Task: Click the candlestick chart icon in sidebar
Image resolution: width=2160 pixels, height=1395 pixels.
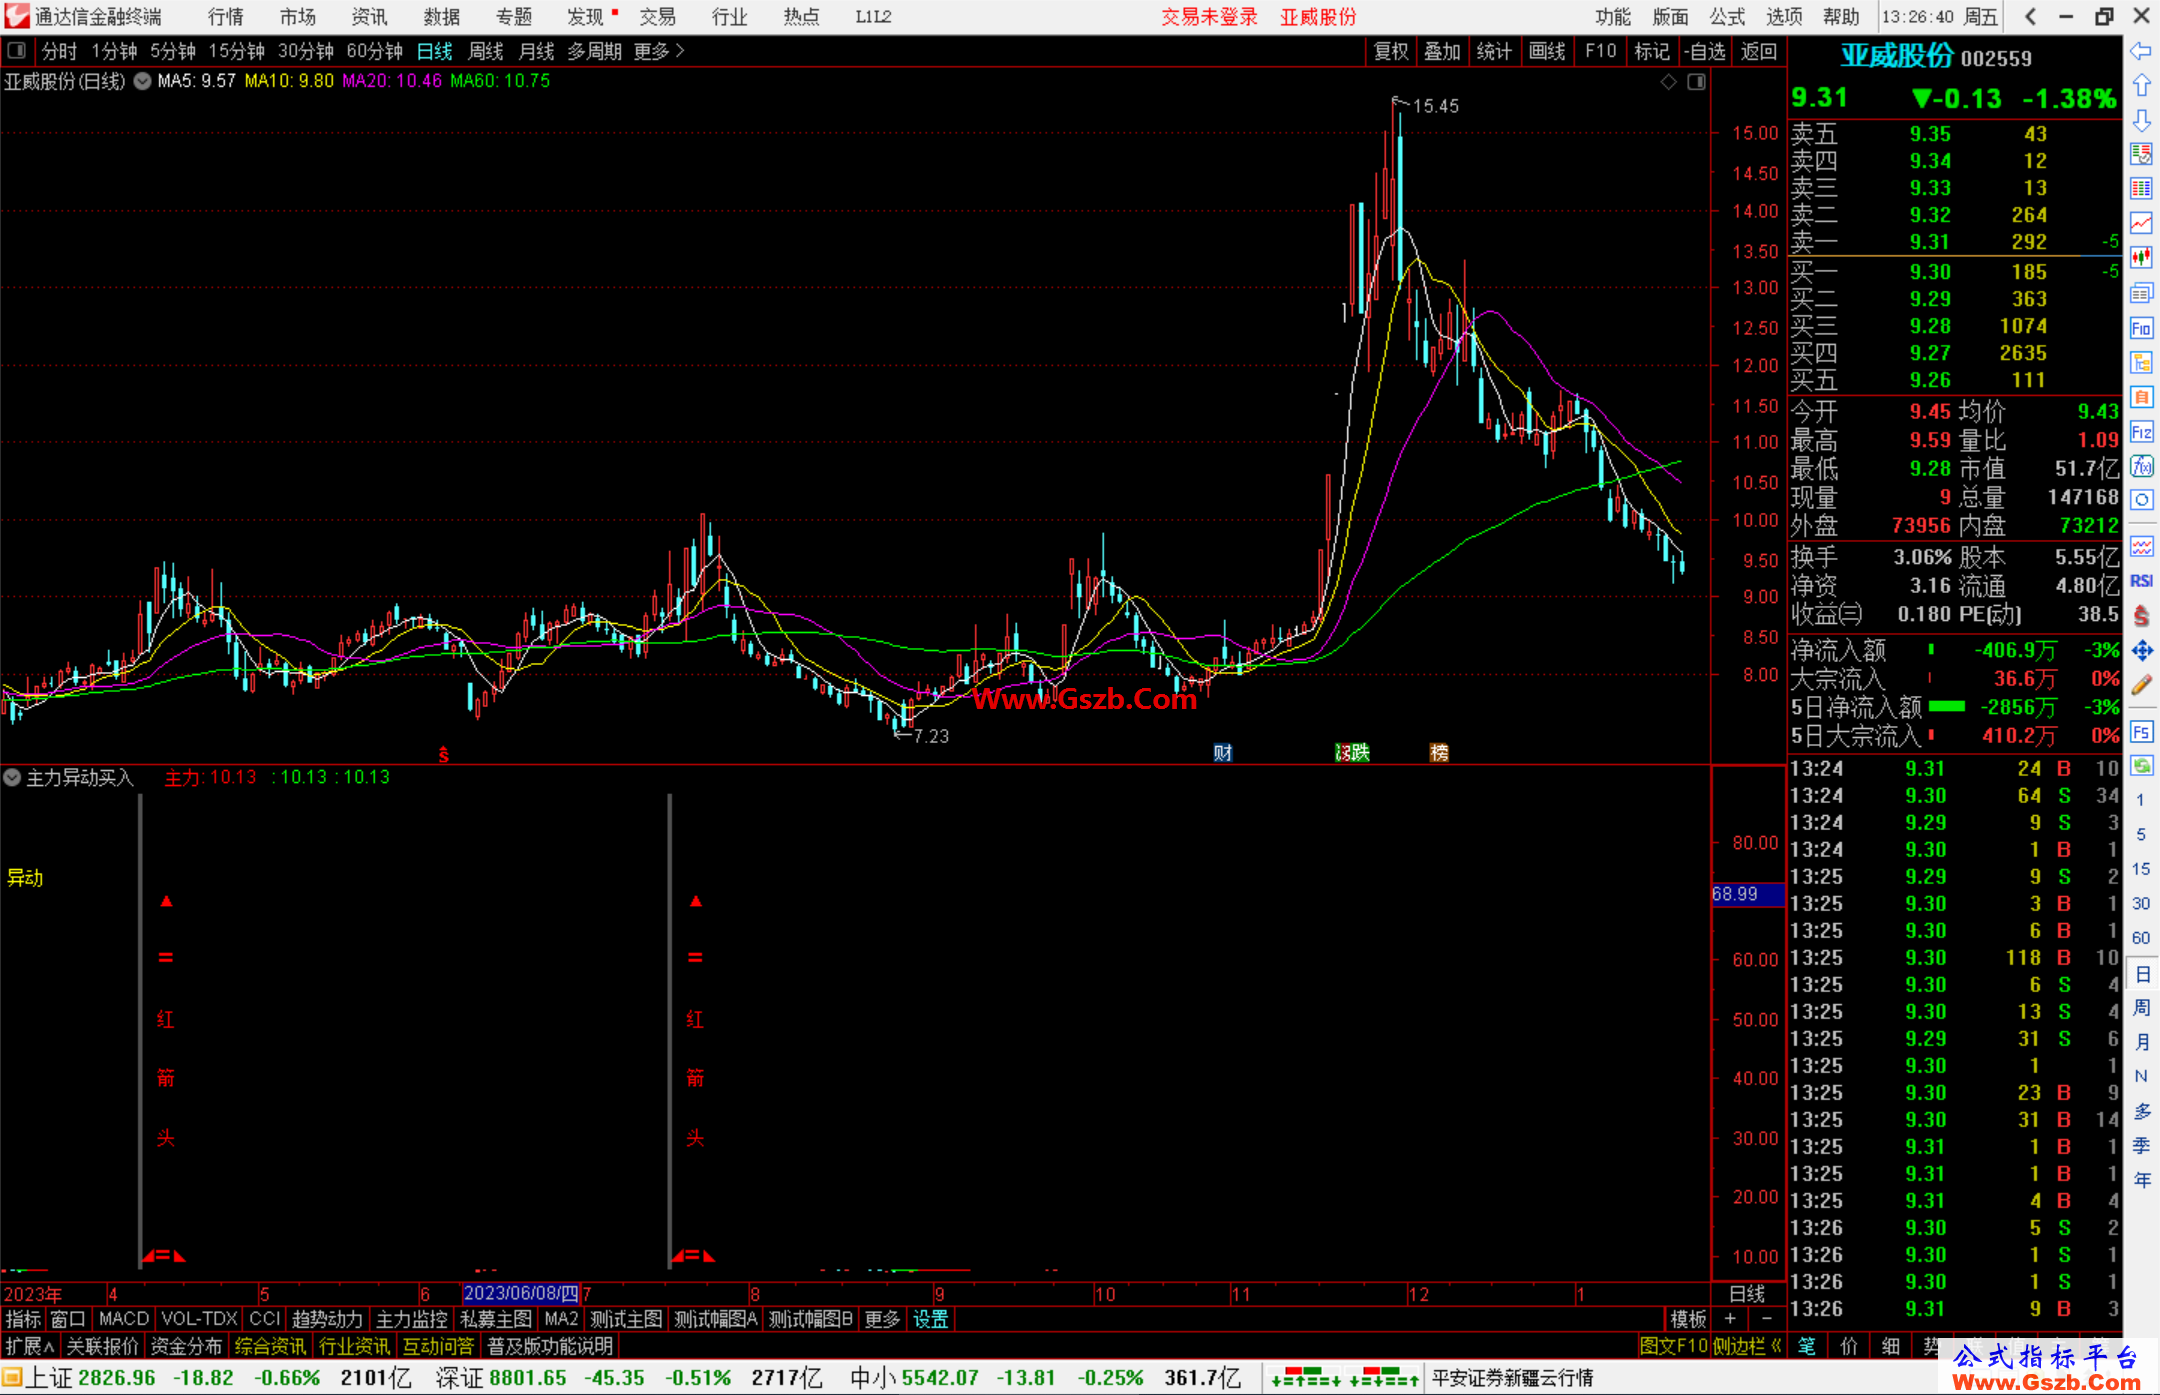Action: coord(2141,257)
